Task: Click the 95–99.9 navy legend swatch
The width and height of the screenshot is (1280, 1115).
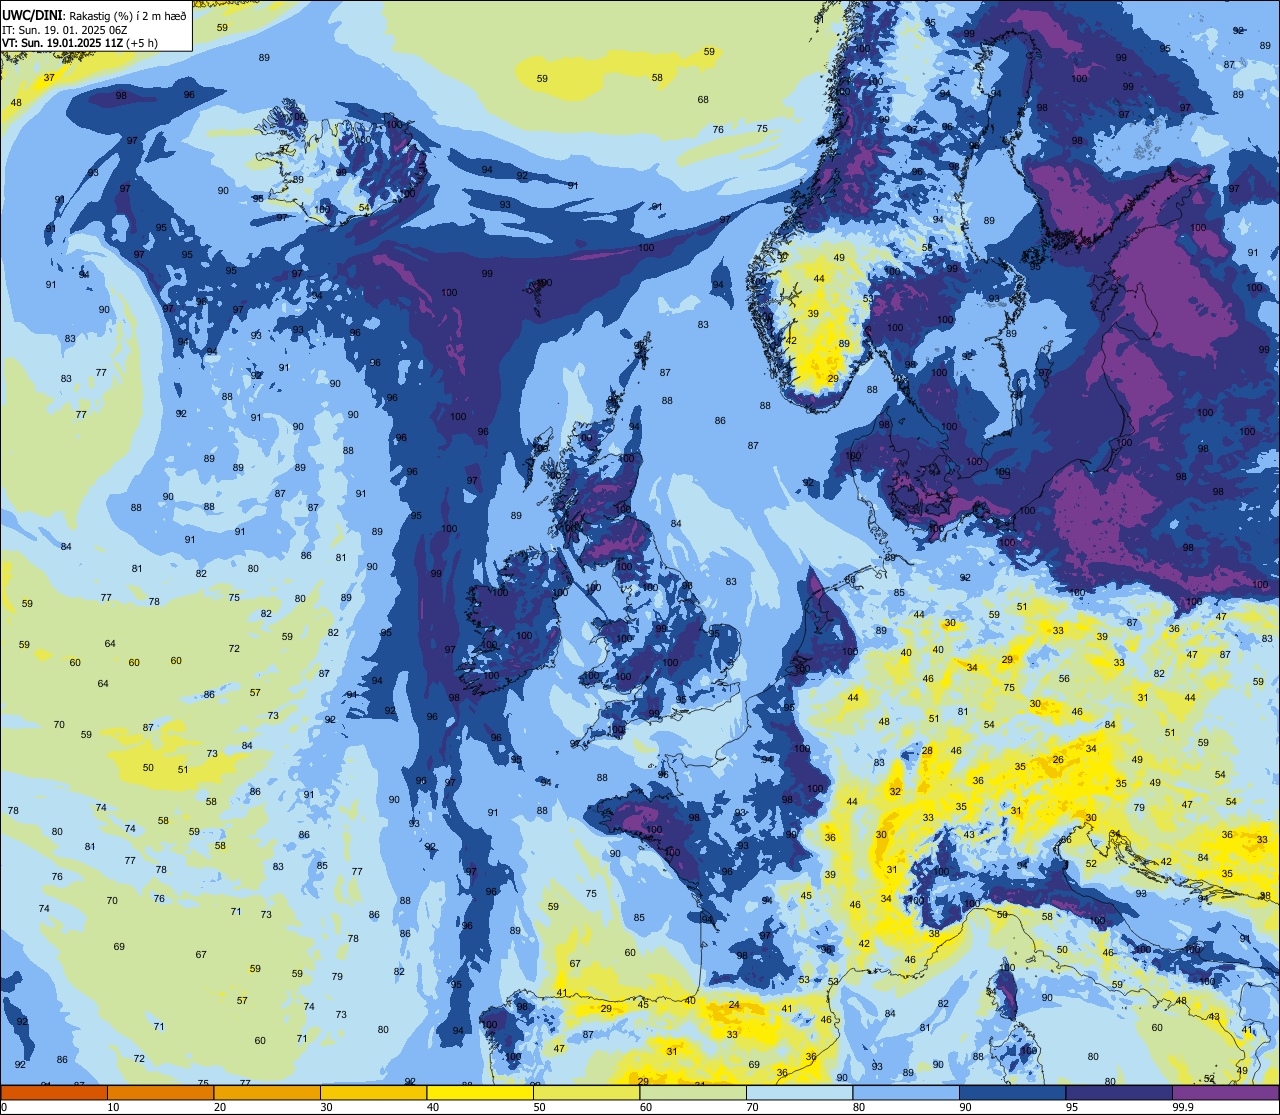Action: point(1119,1092)
